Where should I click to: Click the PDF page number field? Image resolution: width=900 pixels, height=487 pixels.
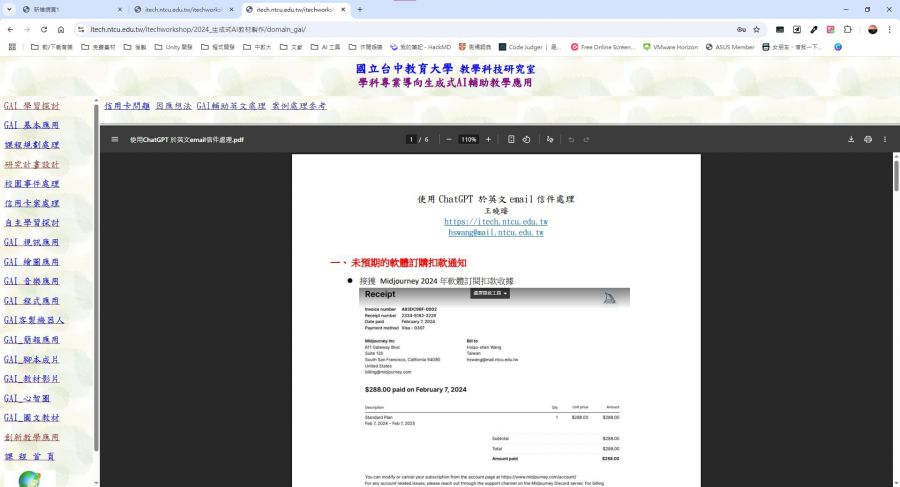click(411, 140)
